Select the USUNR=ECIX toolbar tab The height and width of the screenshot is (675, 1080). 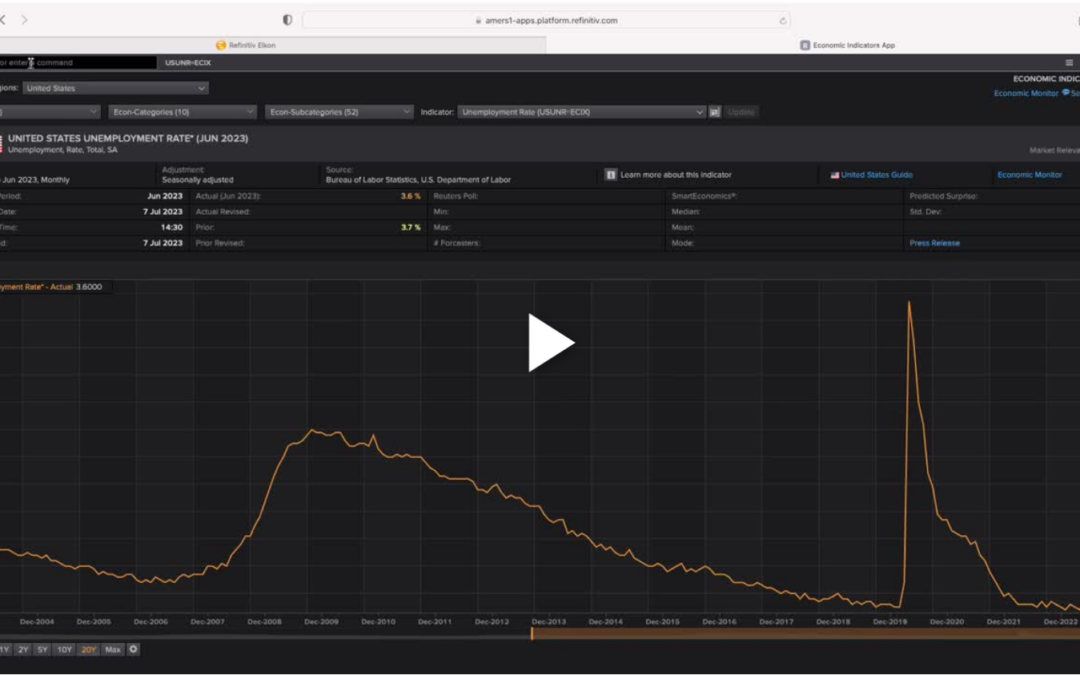click(188, 63)
